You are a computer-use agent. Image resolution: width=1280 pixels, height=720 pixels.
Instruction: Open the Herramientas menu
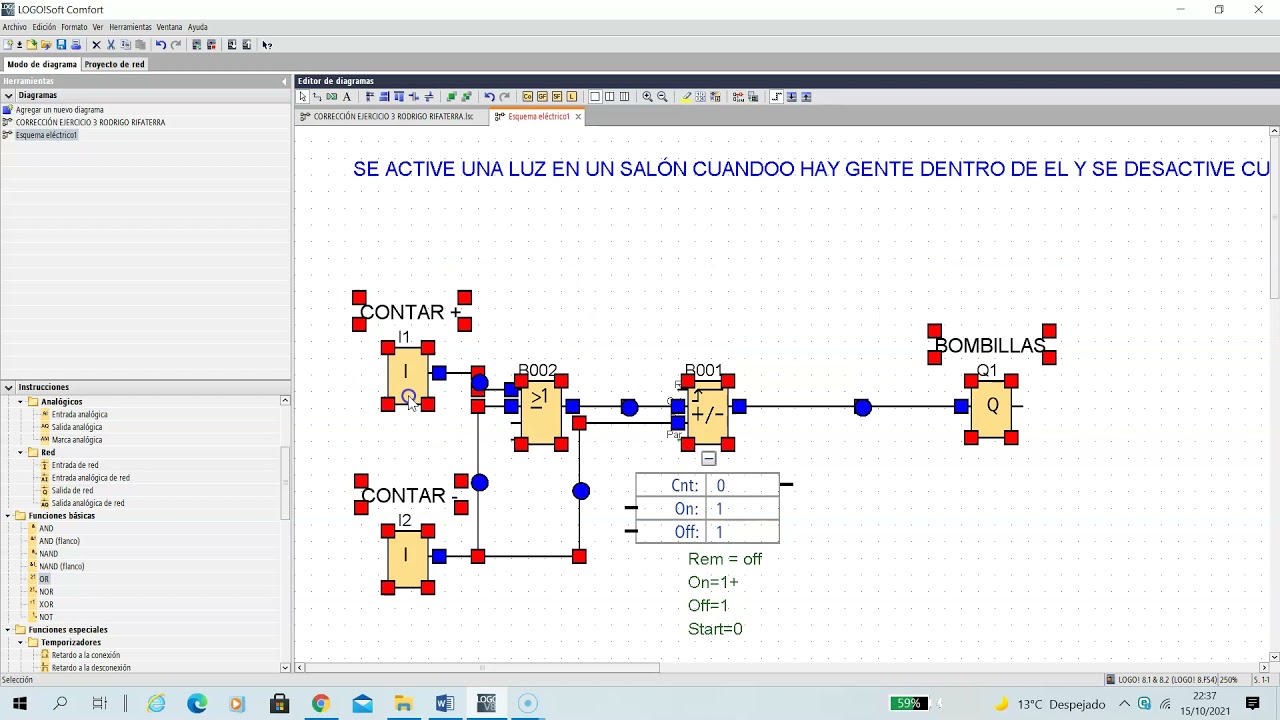point(130,27)
